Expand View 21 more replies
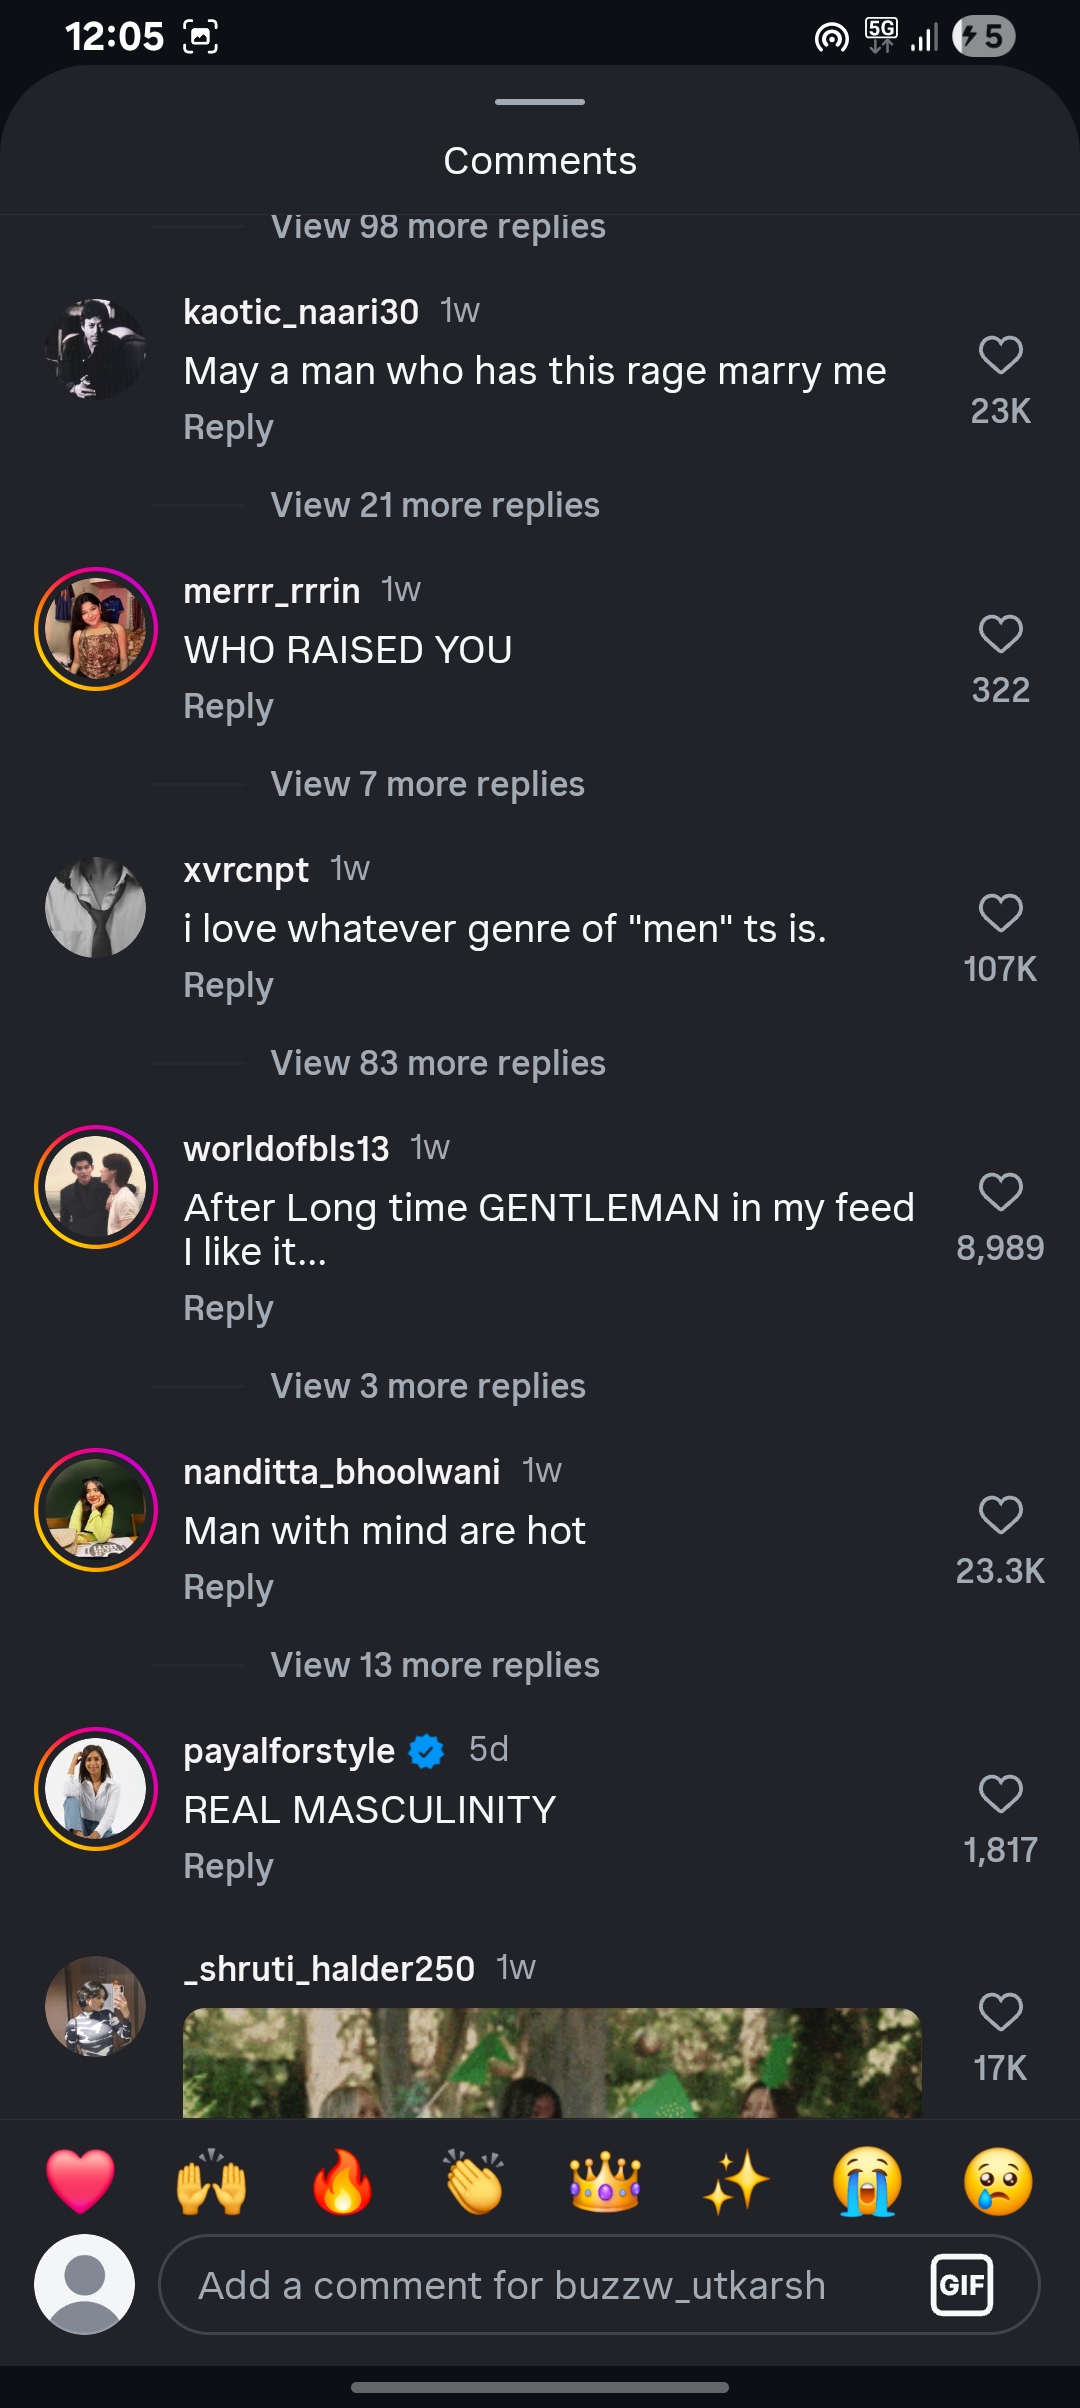Screen dimensions: 1080x2408 tap(435, 505)
